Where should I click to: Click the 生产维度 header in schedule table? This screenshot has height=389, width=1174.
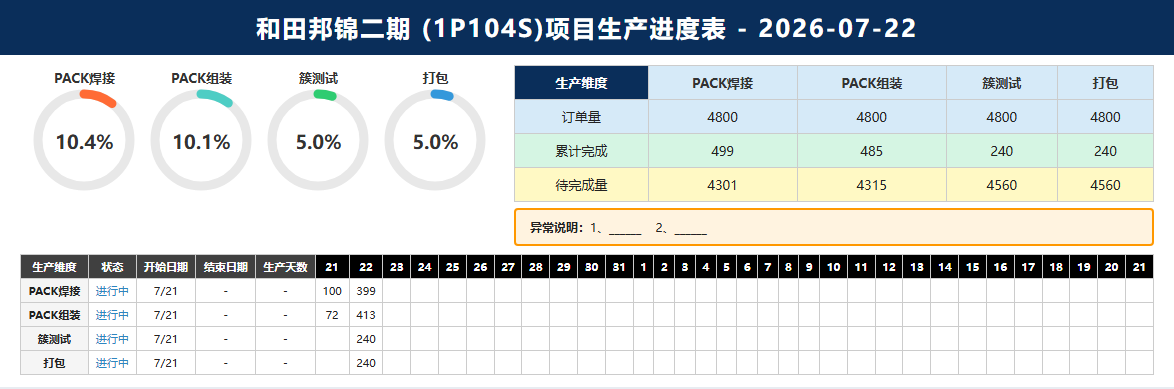[55, 267]
